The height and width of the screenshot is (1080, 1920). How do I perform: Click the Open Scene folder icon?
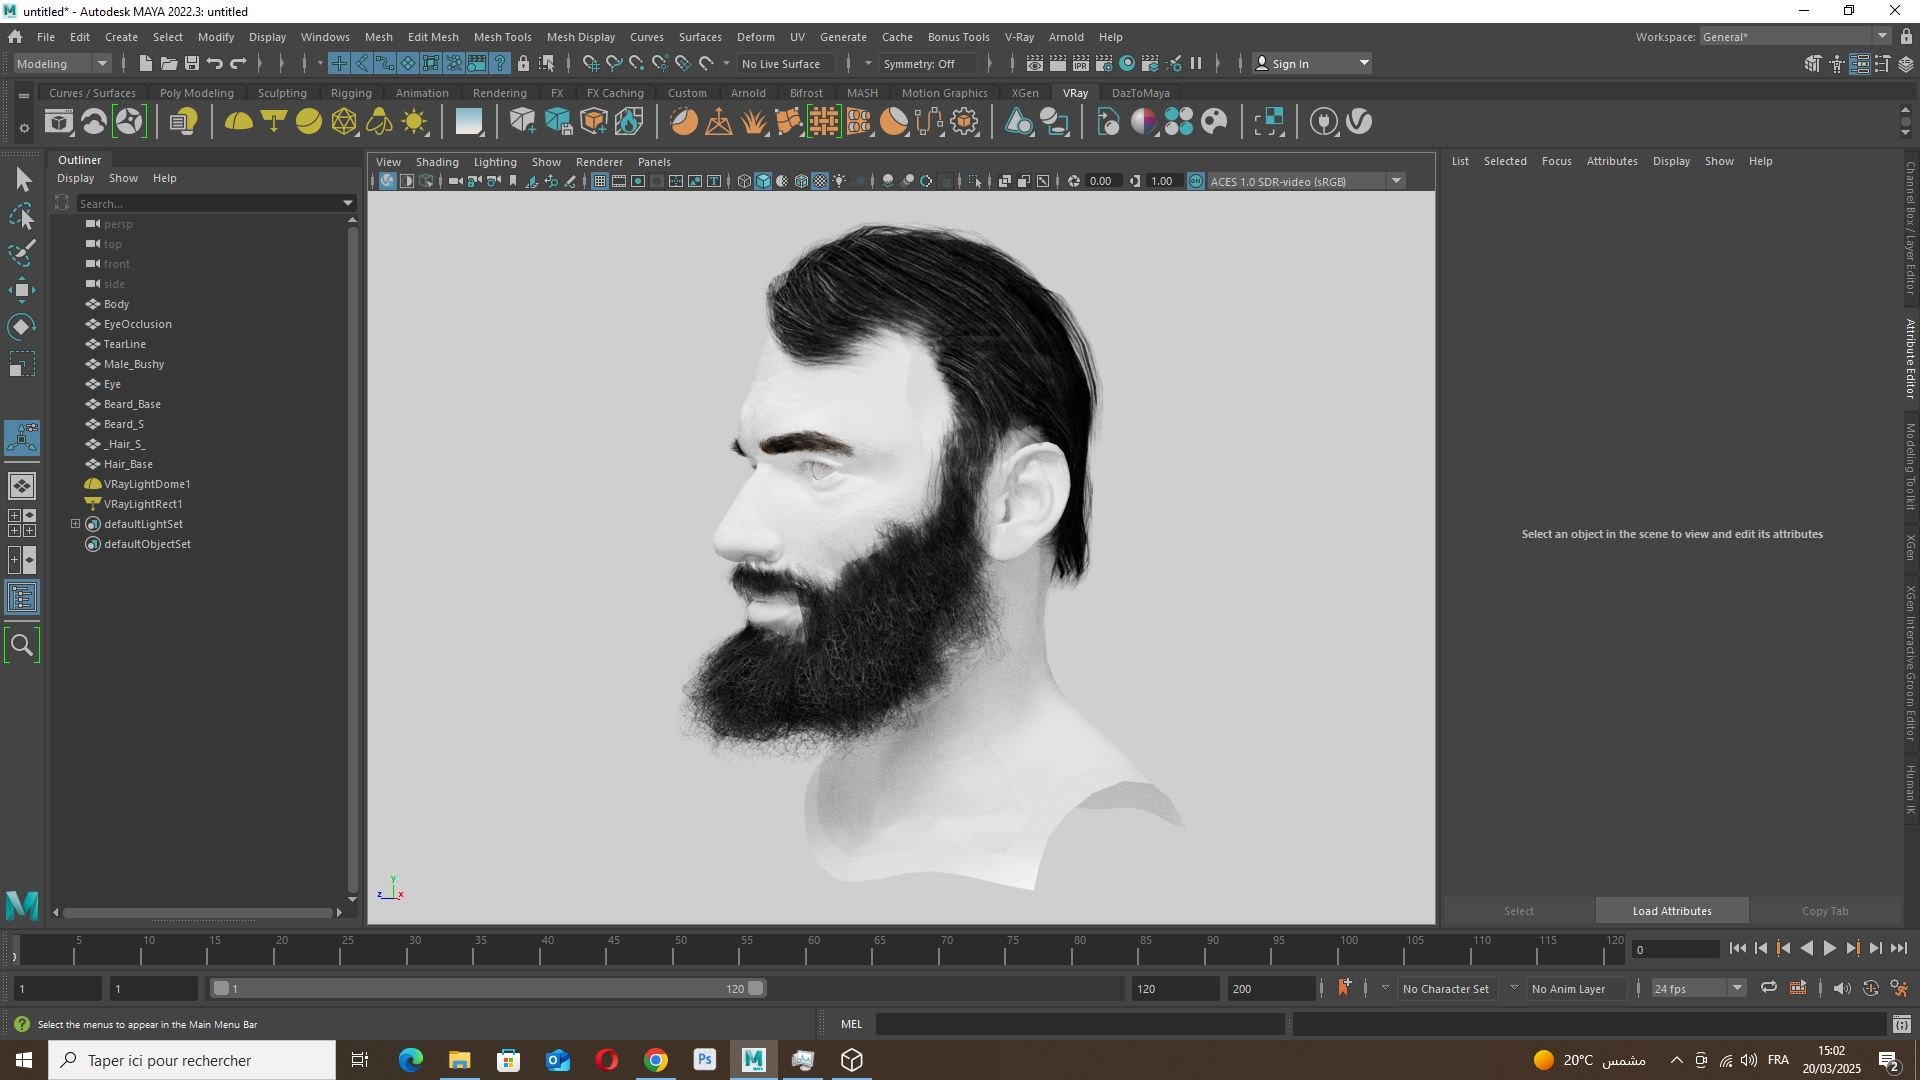[x=169, y=63]
